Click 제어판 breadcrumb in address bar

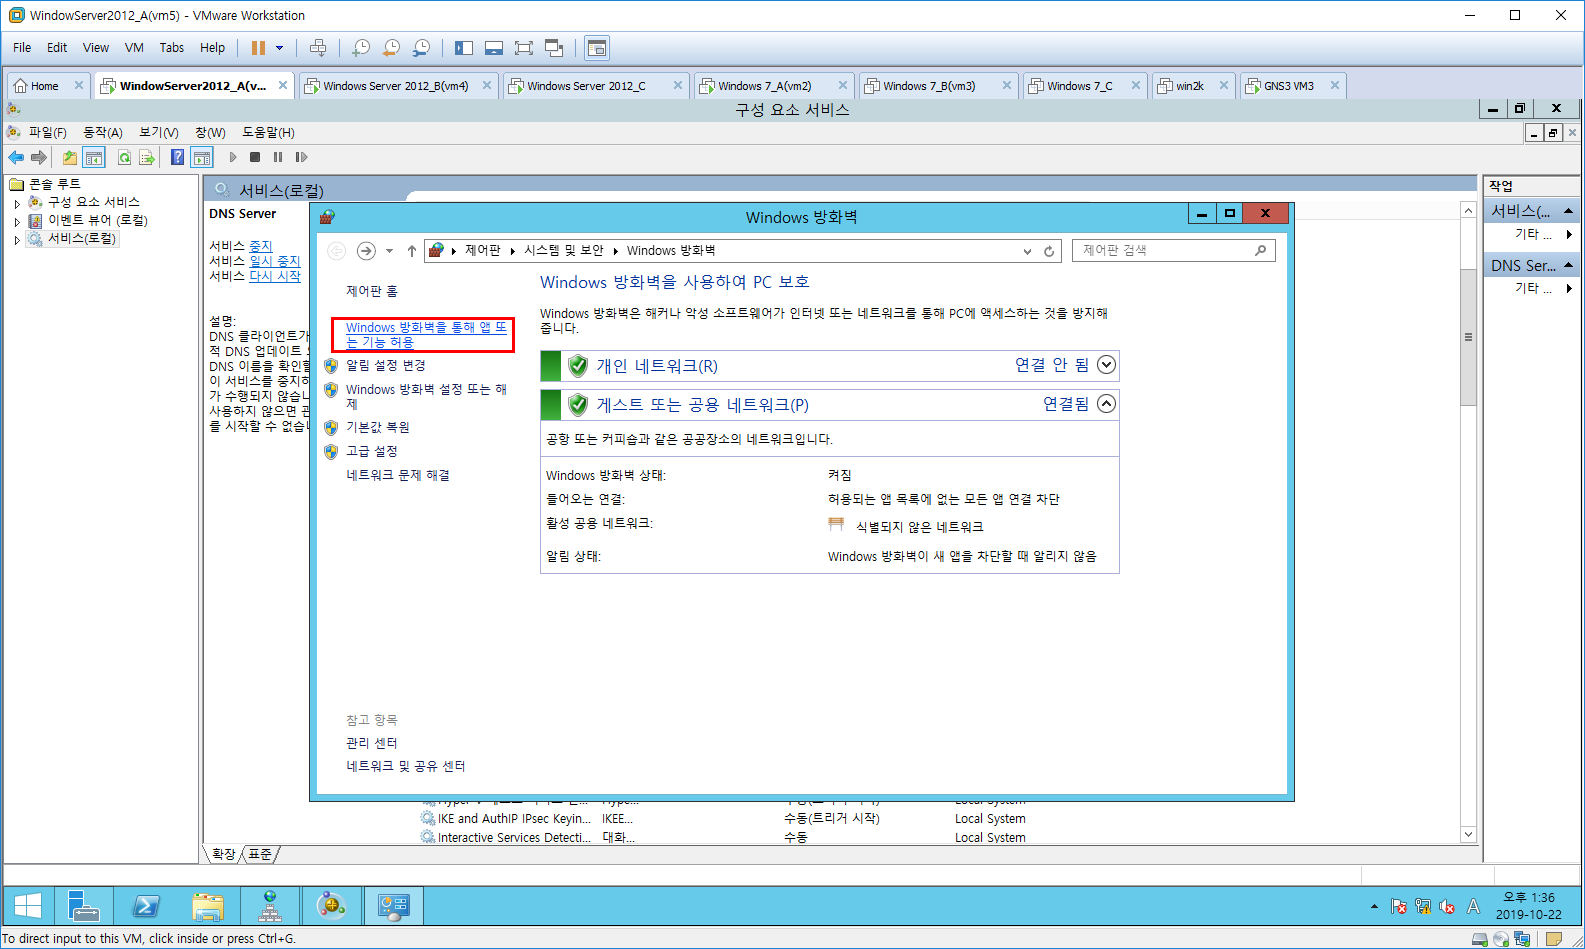click(482, 251)
